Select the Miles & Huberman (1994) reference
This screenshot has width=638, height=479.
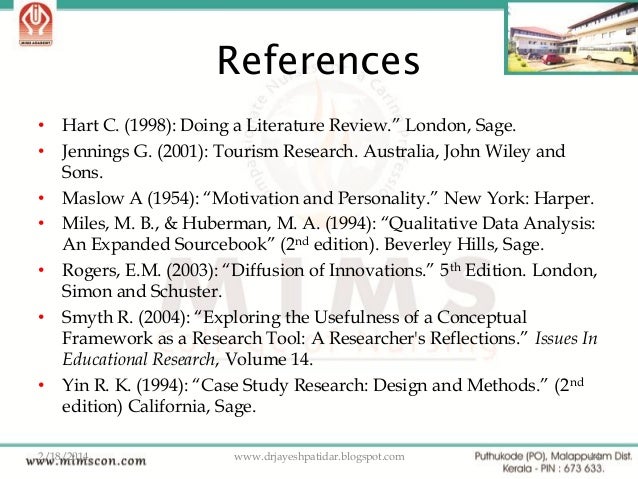tap(328, 234)
